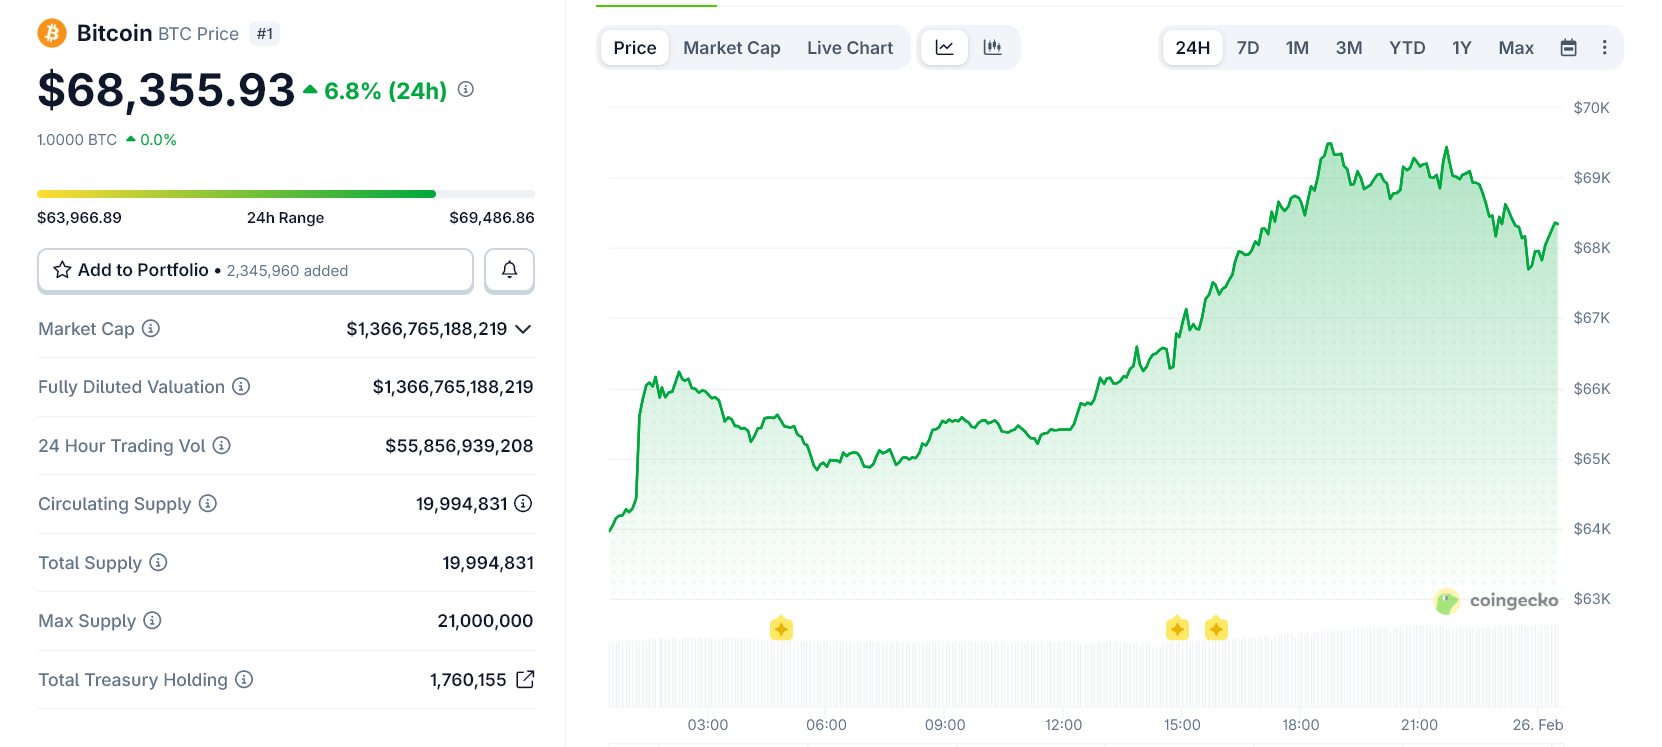
Task: Select the 1M time range
Action: pos(1297,48)
